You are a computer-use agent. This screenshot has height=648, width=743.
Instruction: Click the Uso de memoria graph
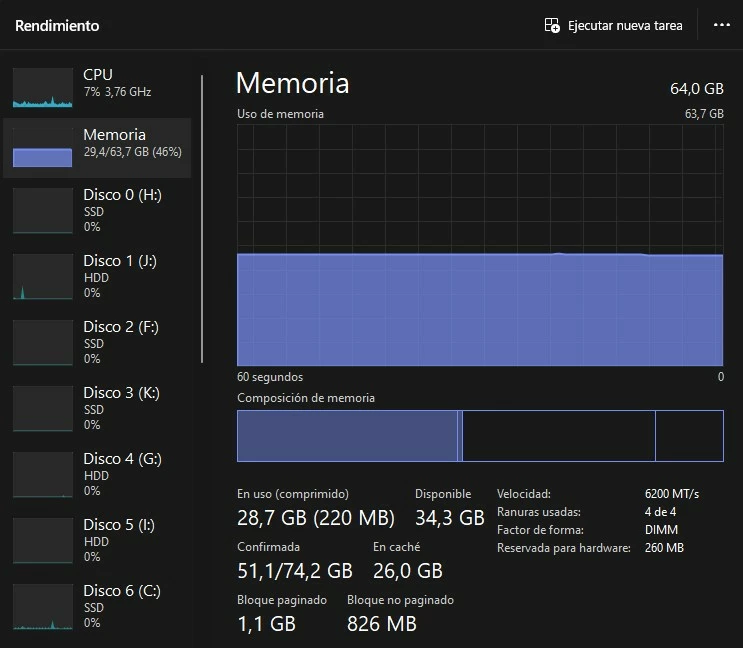click(x=480, y=245)
